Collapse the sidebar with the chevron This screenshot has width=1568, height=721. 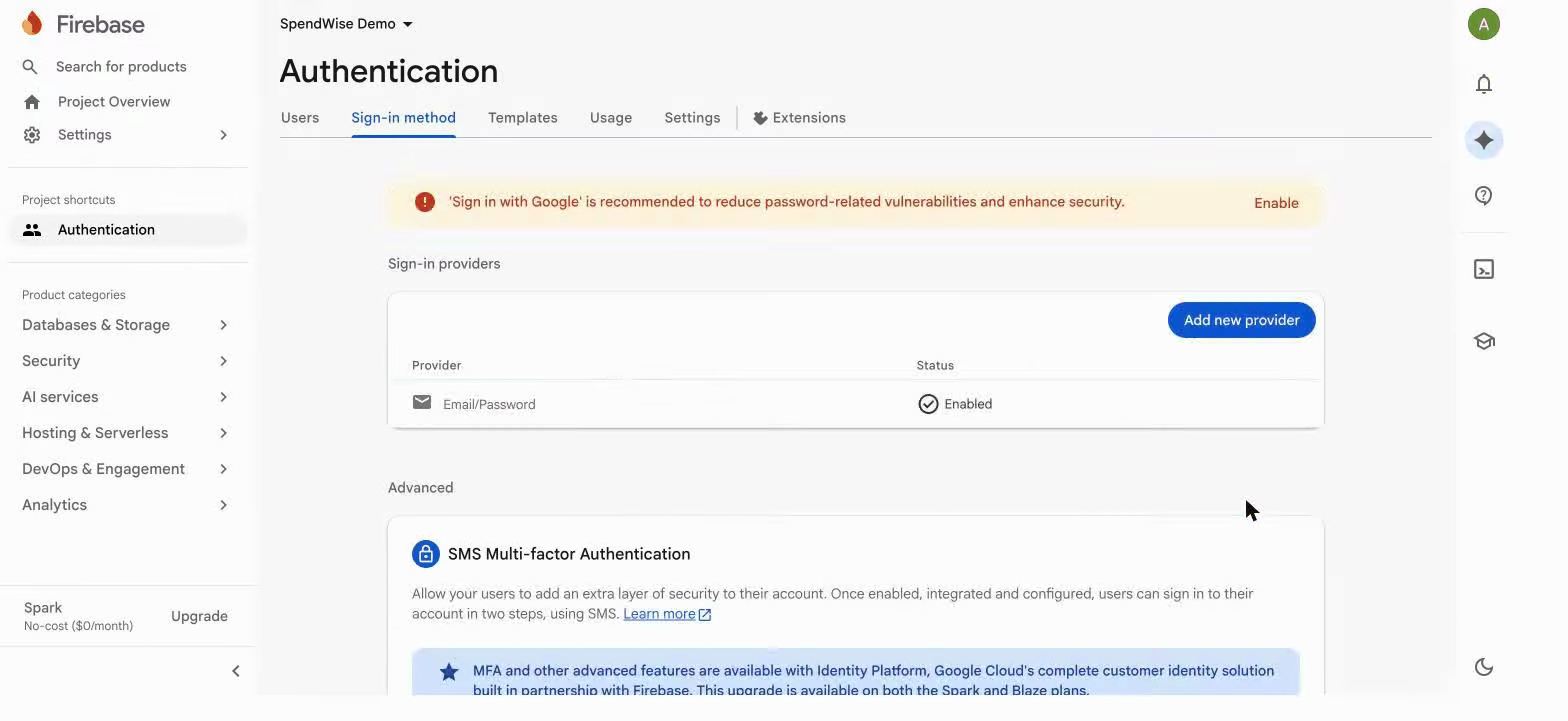[x=236, y=671]
